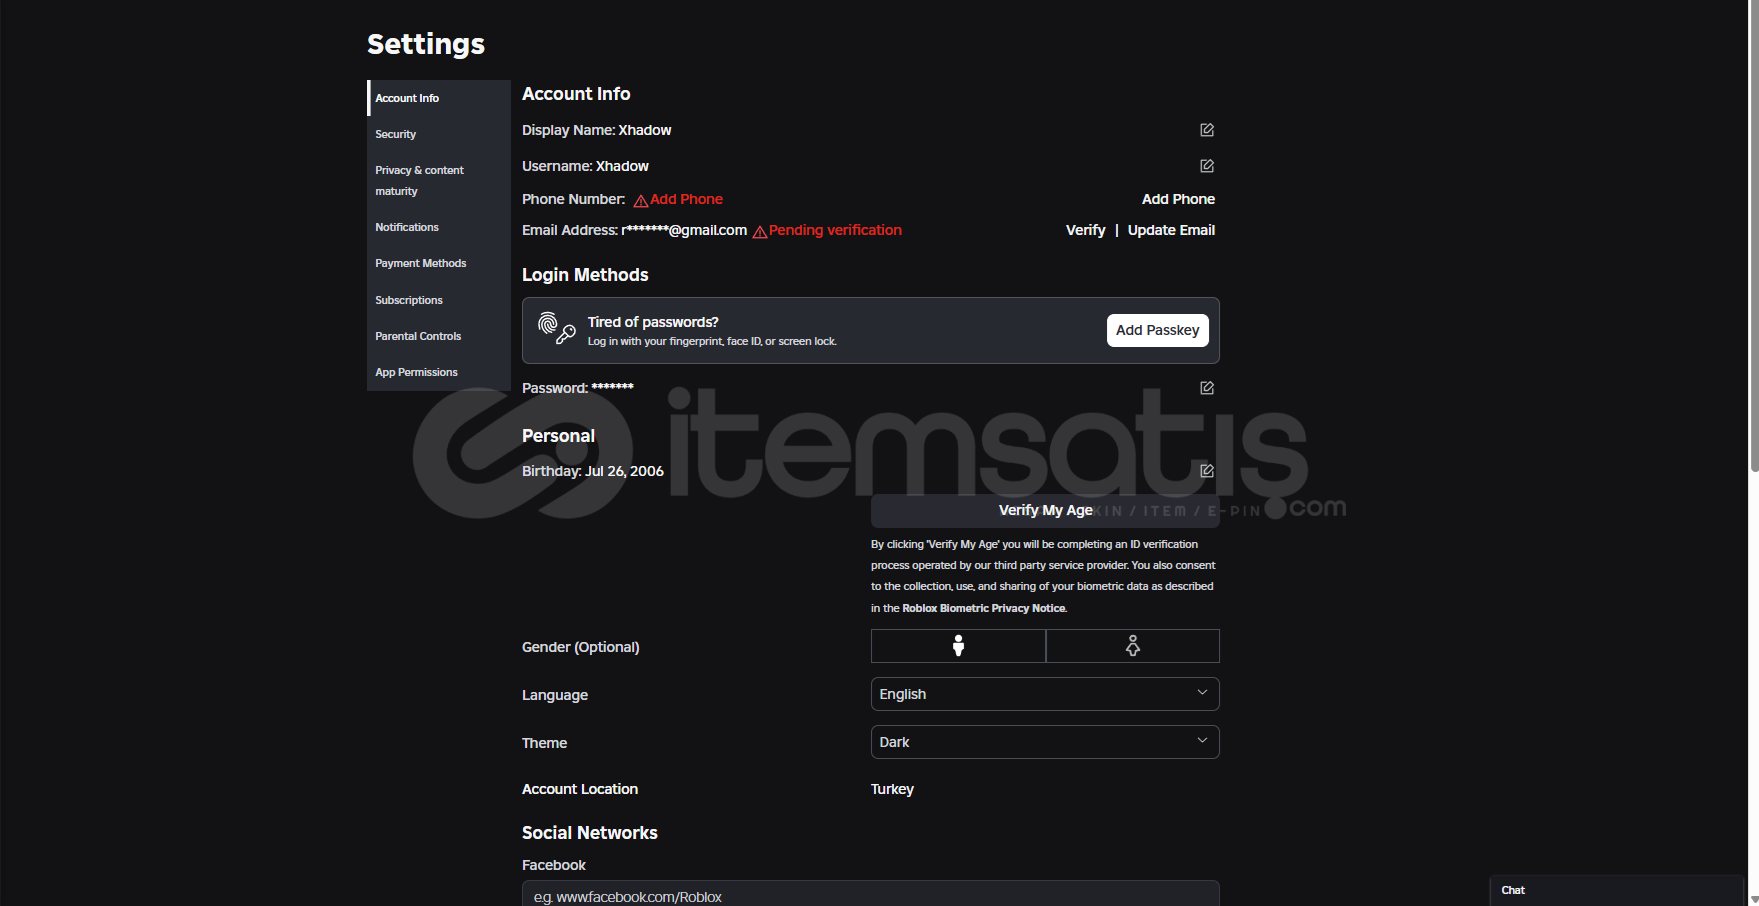Image resolution: width=1759 pixels, height=906 pixels.
Task: Click warning icon beside Pending verification
Action: pyautogui.click(x=760, y=232)
